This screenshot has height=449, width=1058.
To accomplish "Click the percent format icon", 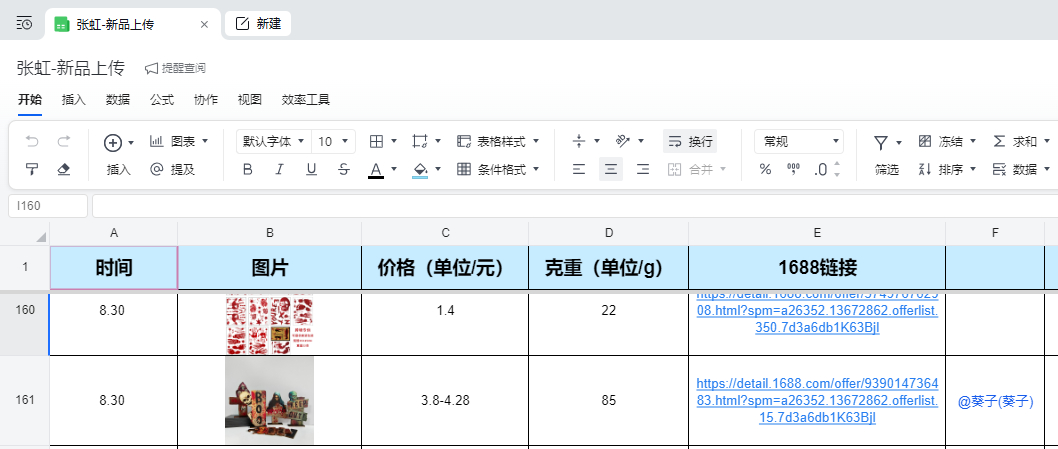I will click(765, 169).
